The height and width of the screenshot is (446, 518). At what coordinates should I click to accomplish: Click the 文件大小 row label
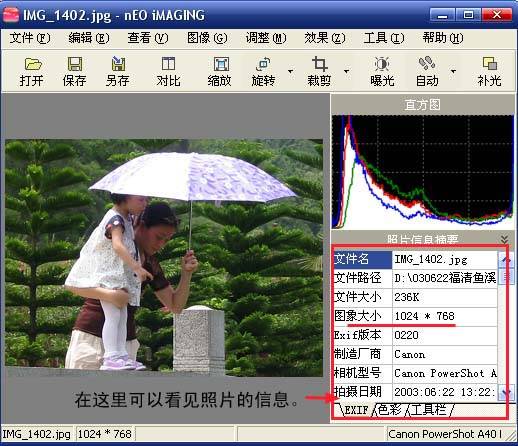[363, 297]
